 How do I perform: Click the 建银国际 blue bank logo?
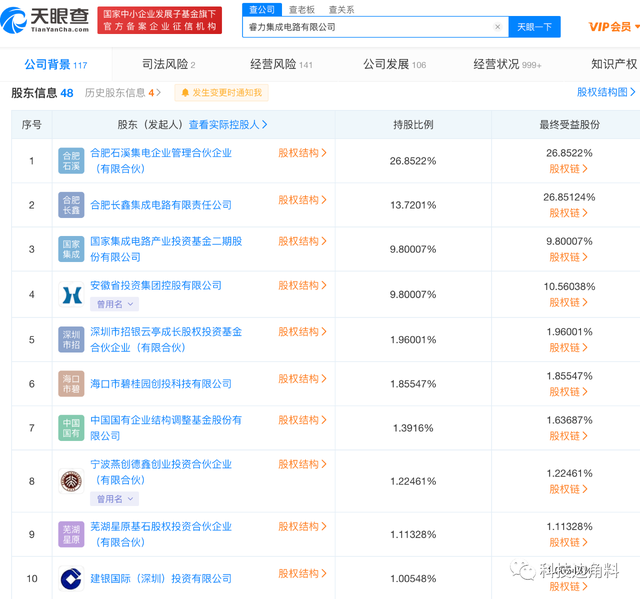click(x=71, y=578)
